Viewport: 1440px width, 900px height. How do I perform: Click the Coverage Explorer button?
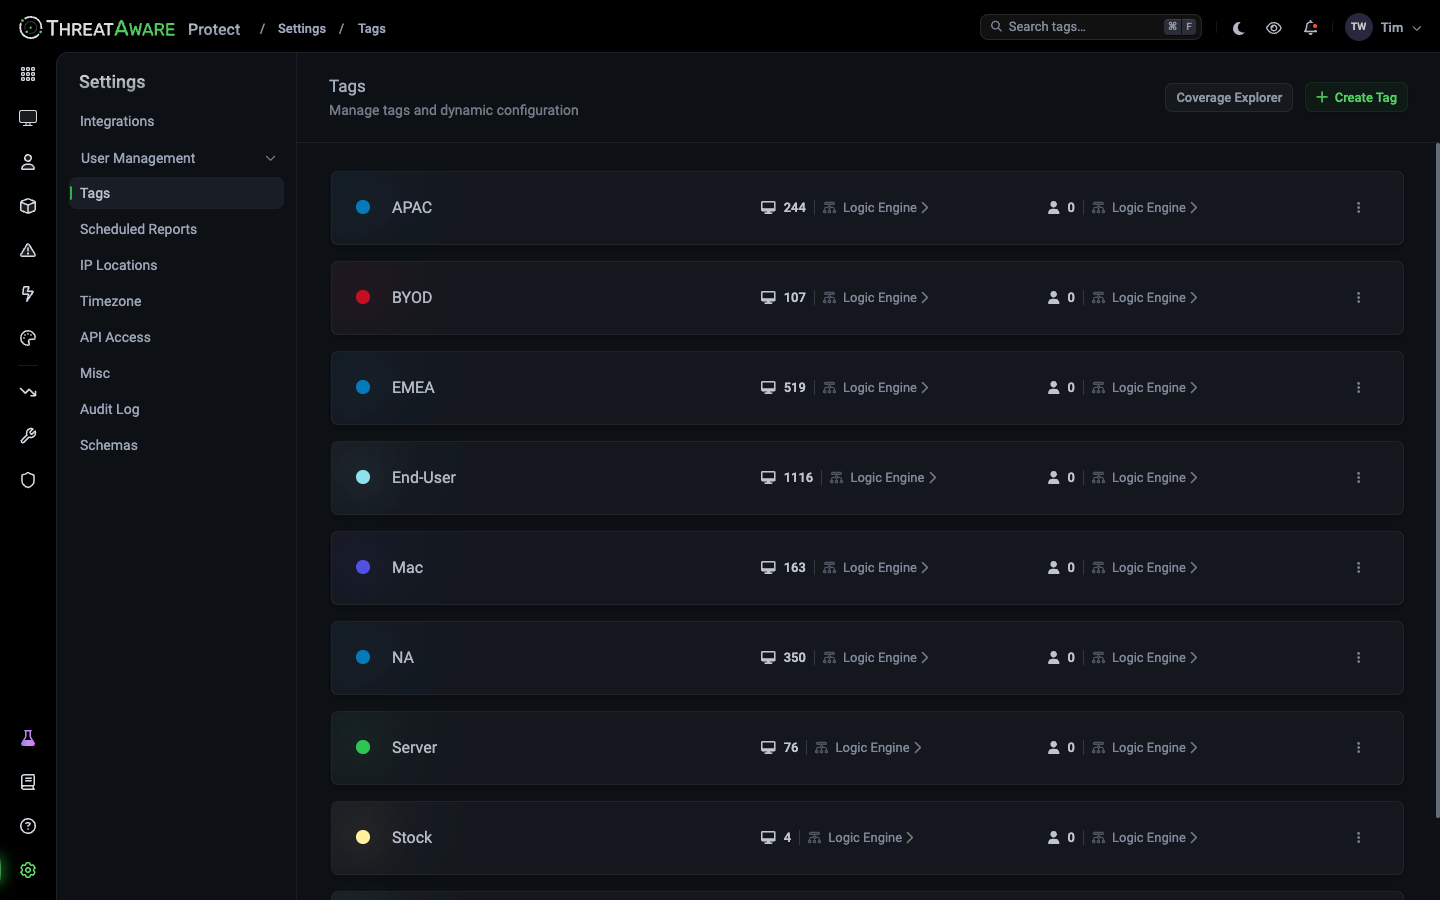[x=1229, y=97]
